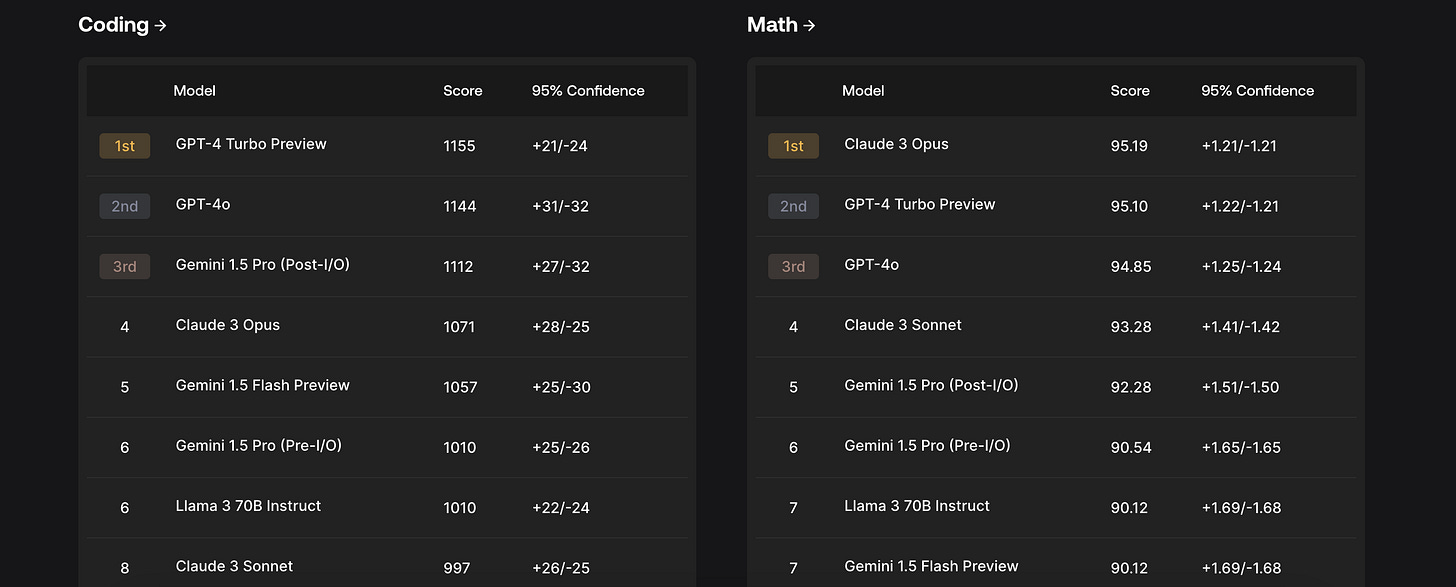The width and height of the screenshot is (1456, 587).
Task: Click the 2nd rank badge in Math table
Action: click(793, 206)
